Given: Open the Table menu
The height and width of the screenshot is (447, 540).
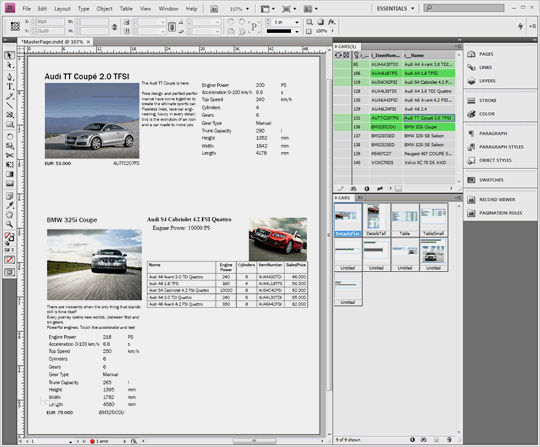Looking at the screenshot, I should tap(126, 9).
